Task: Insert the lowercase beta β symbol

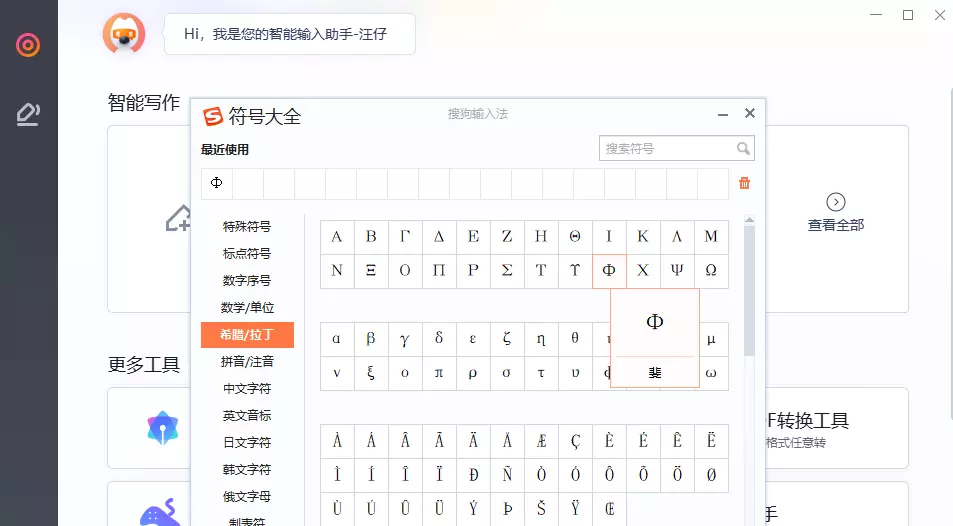Action: click(371, 339)
